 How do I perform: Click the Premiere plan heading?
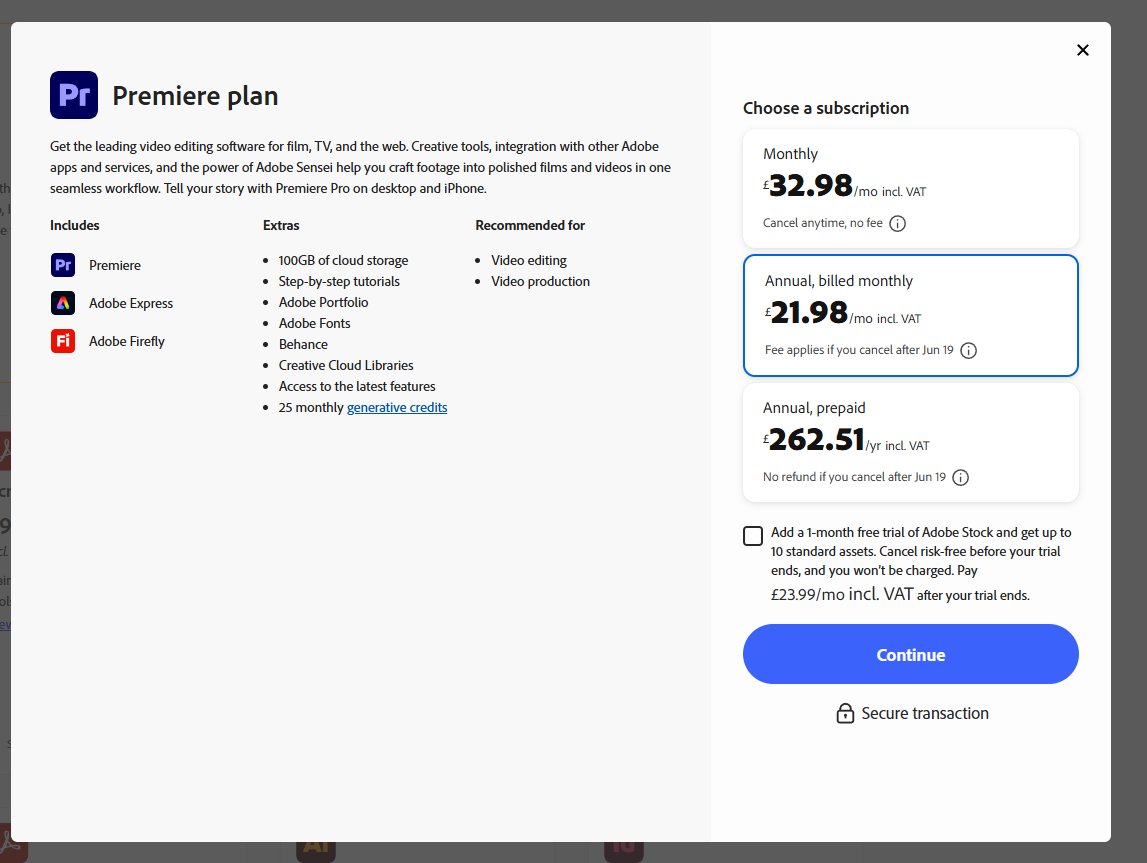tap(195, 96)
